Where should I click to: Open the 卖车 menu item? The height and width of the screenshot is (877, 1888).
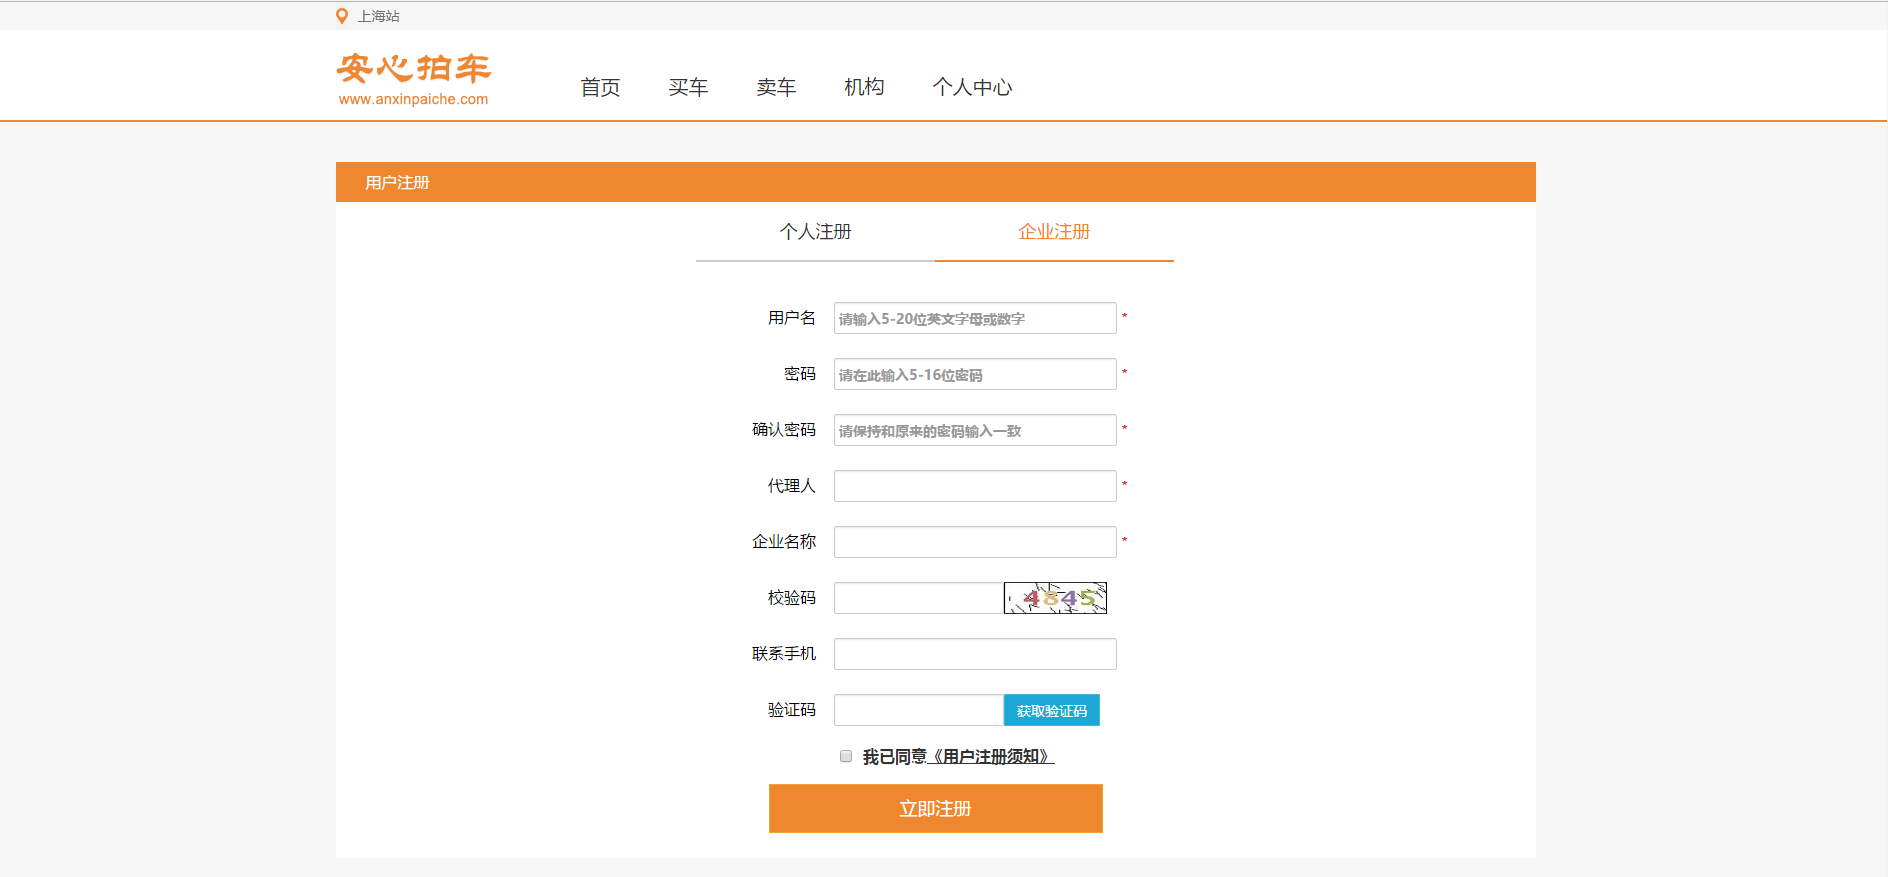tap(776, 88)
